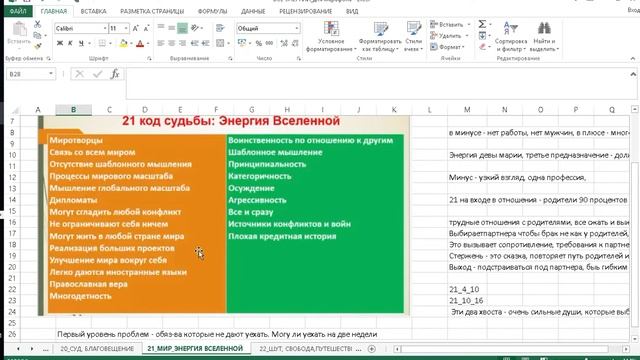Click the Формат cells button

(448, 47)
